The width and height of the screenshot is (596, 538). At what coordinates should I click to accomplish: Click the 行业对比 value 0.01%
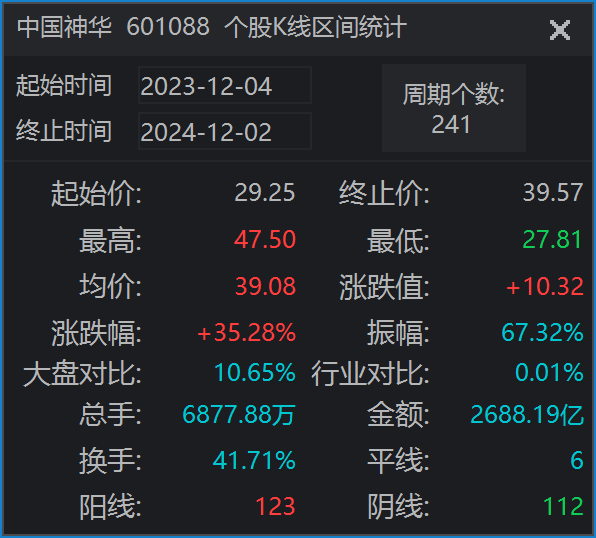[549, 372]
